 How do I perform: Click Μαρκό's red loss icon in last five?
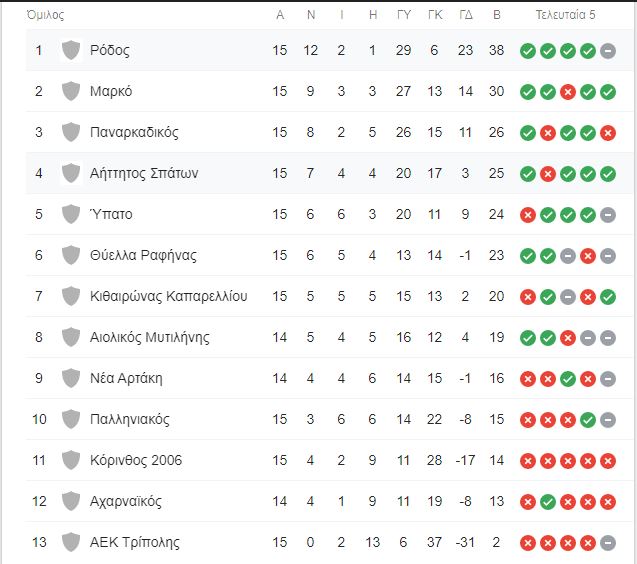tap(568, 92)
